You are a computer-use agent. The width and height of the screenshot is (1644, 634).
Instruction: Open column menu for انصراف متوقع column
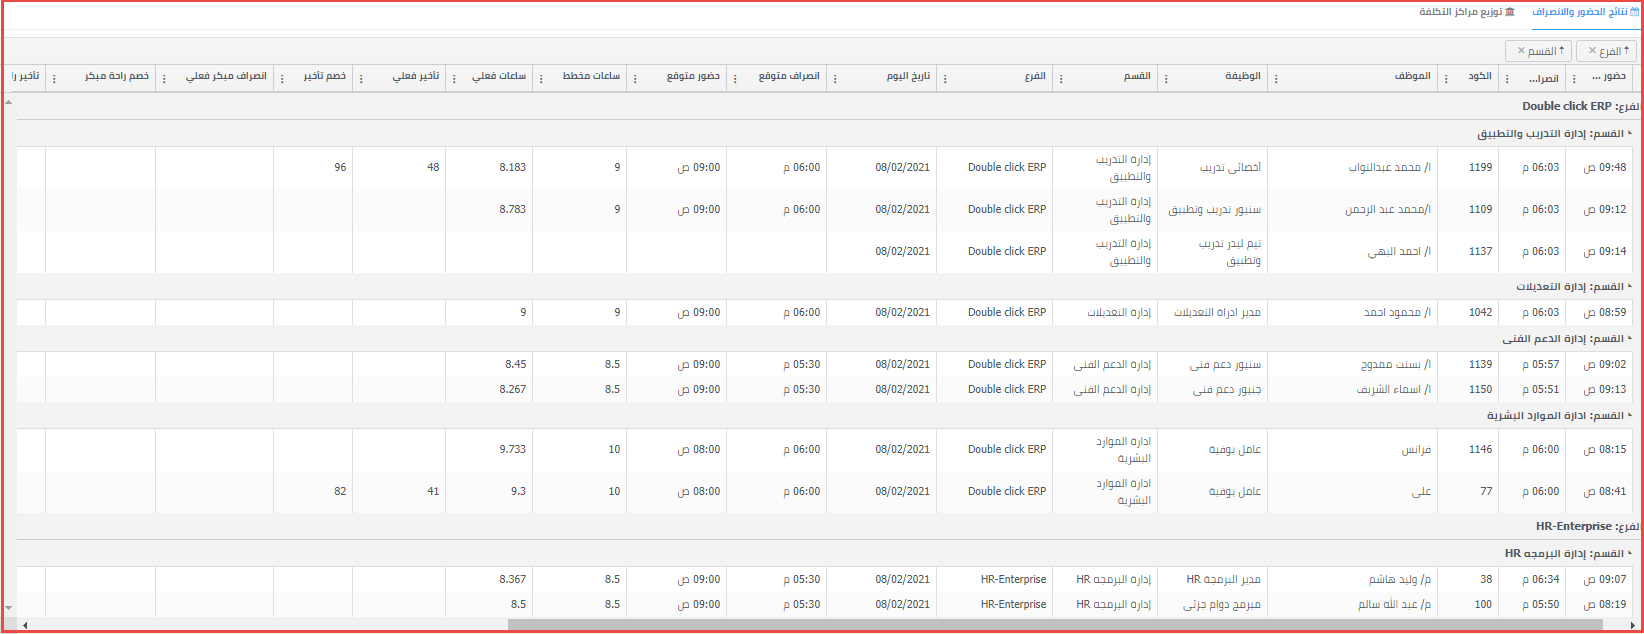(x=735, y=78)
